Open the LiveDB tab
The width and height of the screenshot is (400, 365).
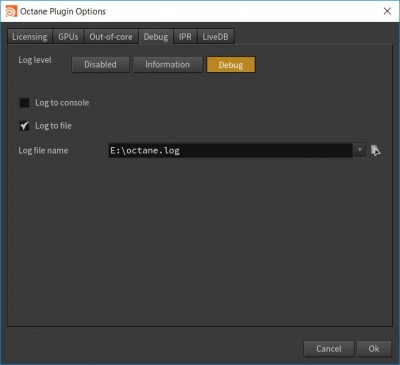pos(216,36)
